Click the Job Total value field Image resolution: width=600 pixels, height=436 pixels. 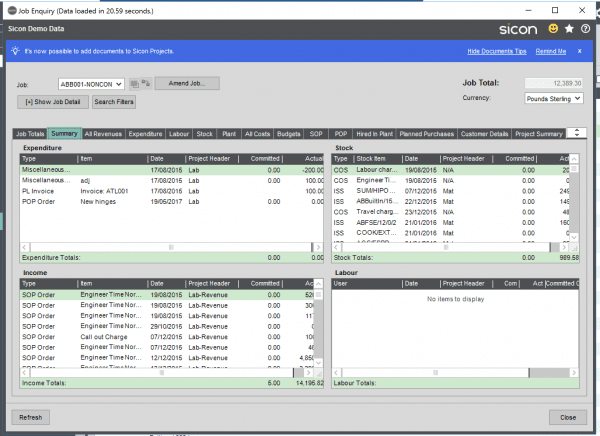click(x=554, y=83)
